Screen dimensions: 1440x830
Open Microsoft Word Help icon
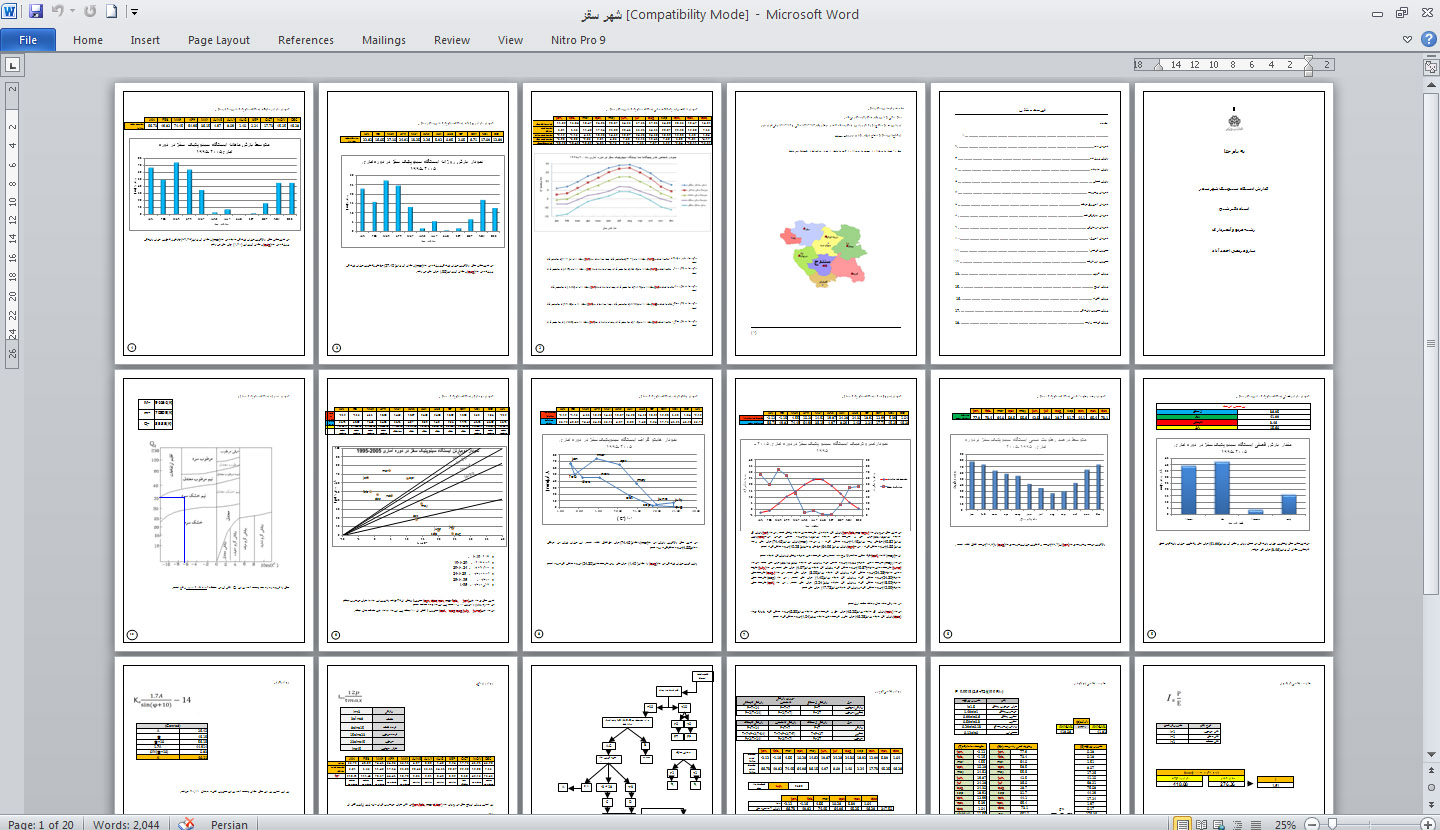pyautogui.click(x=1428, y=40)
